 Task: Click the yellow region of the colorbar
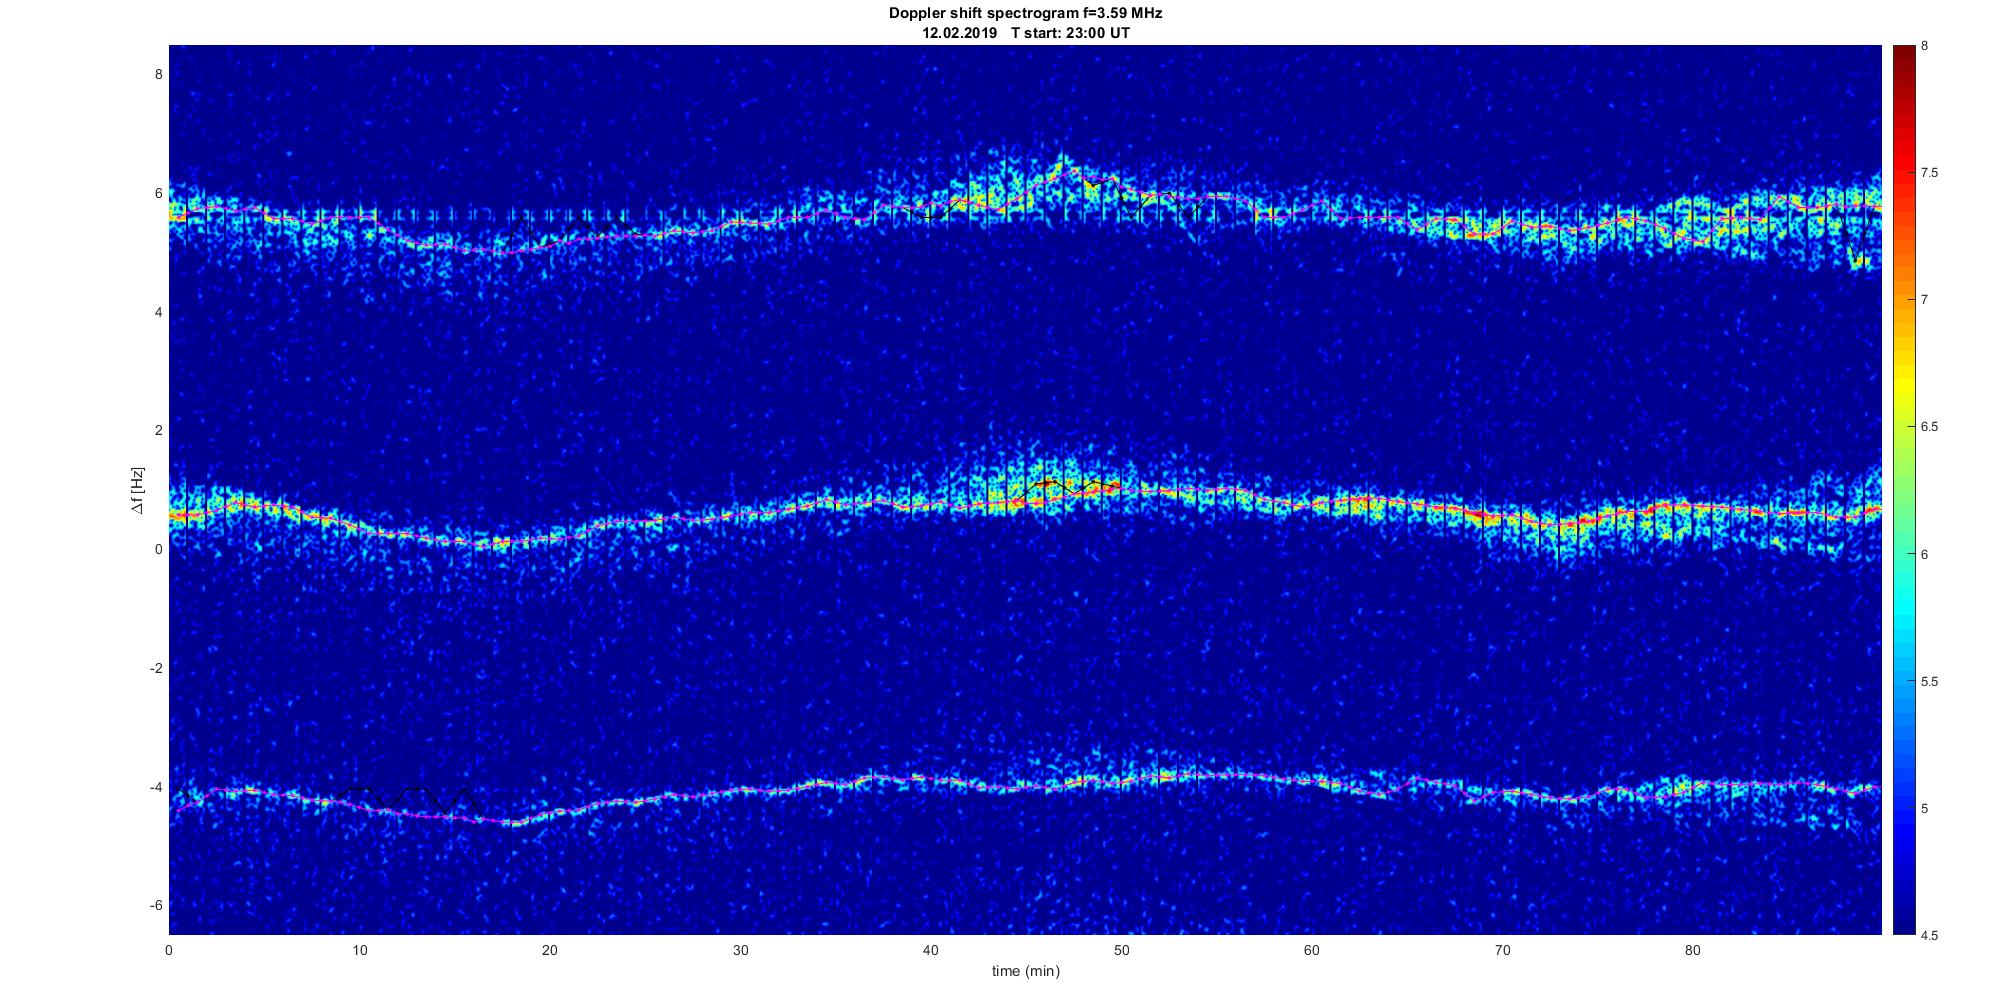point(1904,385)
